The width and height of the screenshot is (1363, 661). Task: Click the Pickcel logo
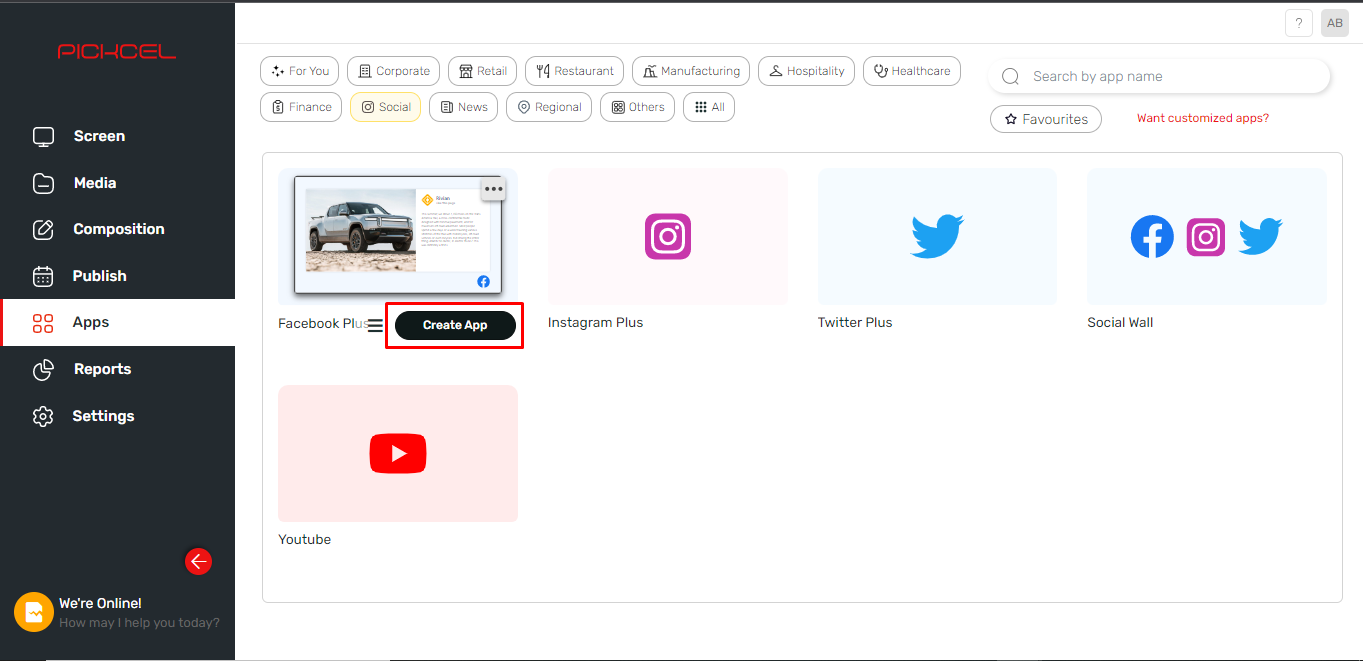[x=117, y=51]
